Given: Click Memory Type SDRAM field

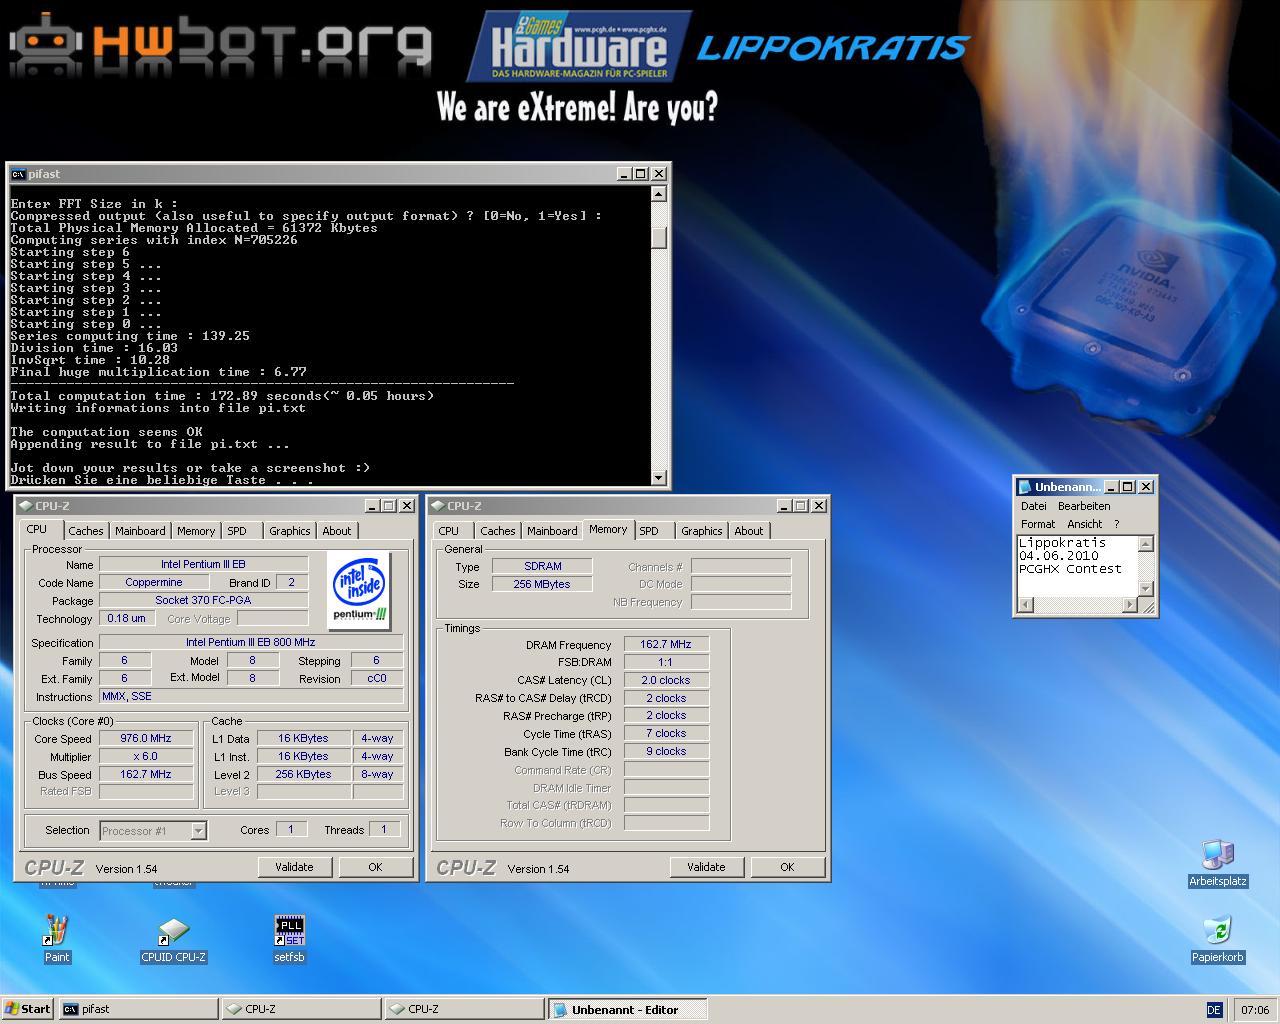Looking at the screenshot, I should (x=542, y=566).
